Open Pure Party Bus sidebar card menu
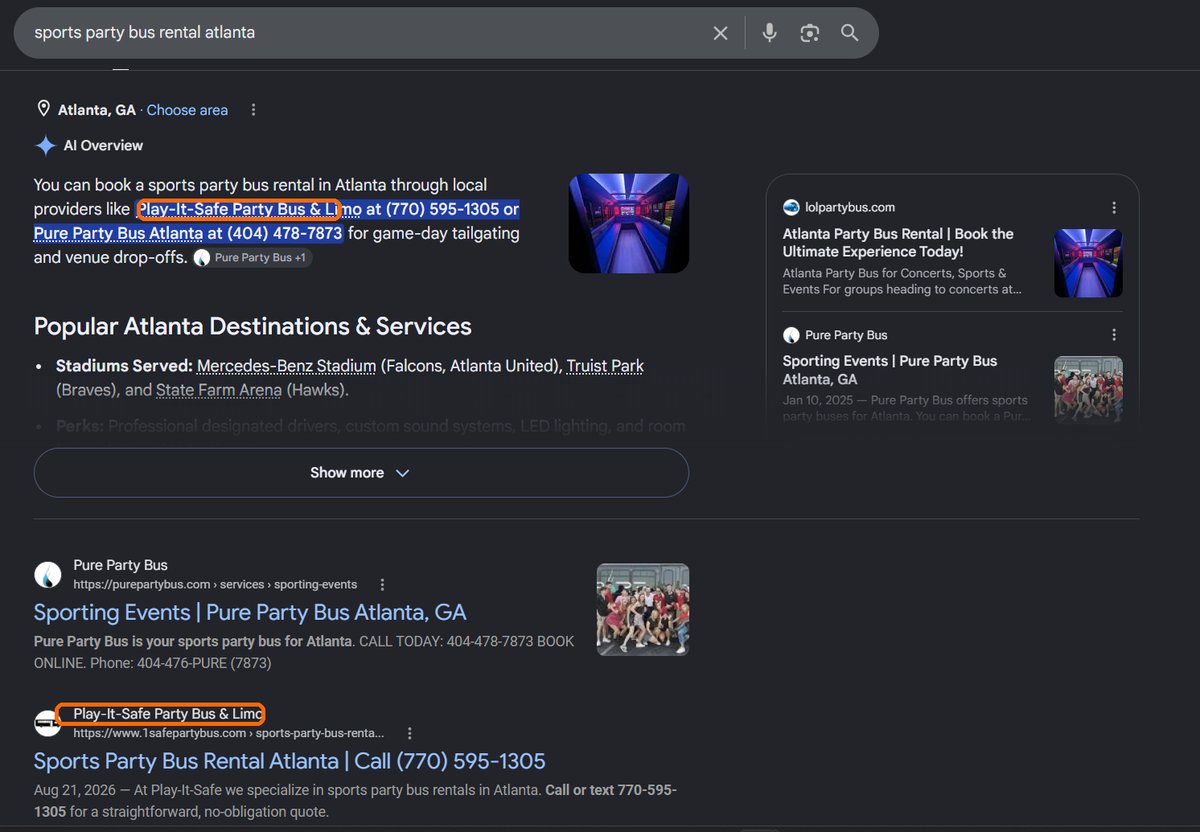The width and height of the screenshot is (1200, 832). point(1114,335)
